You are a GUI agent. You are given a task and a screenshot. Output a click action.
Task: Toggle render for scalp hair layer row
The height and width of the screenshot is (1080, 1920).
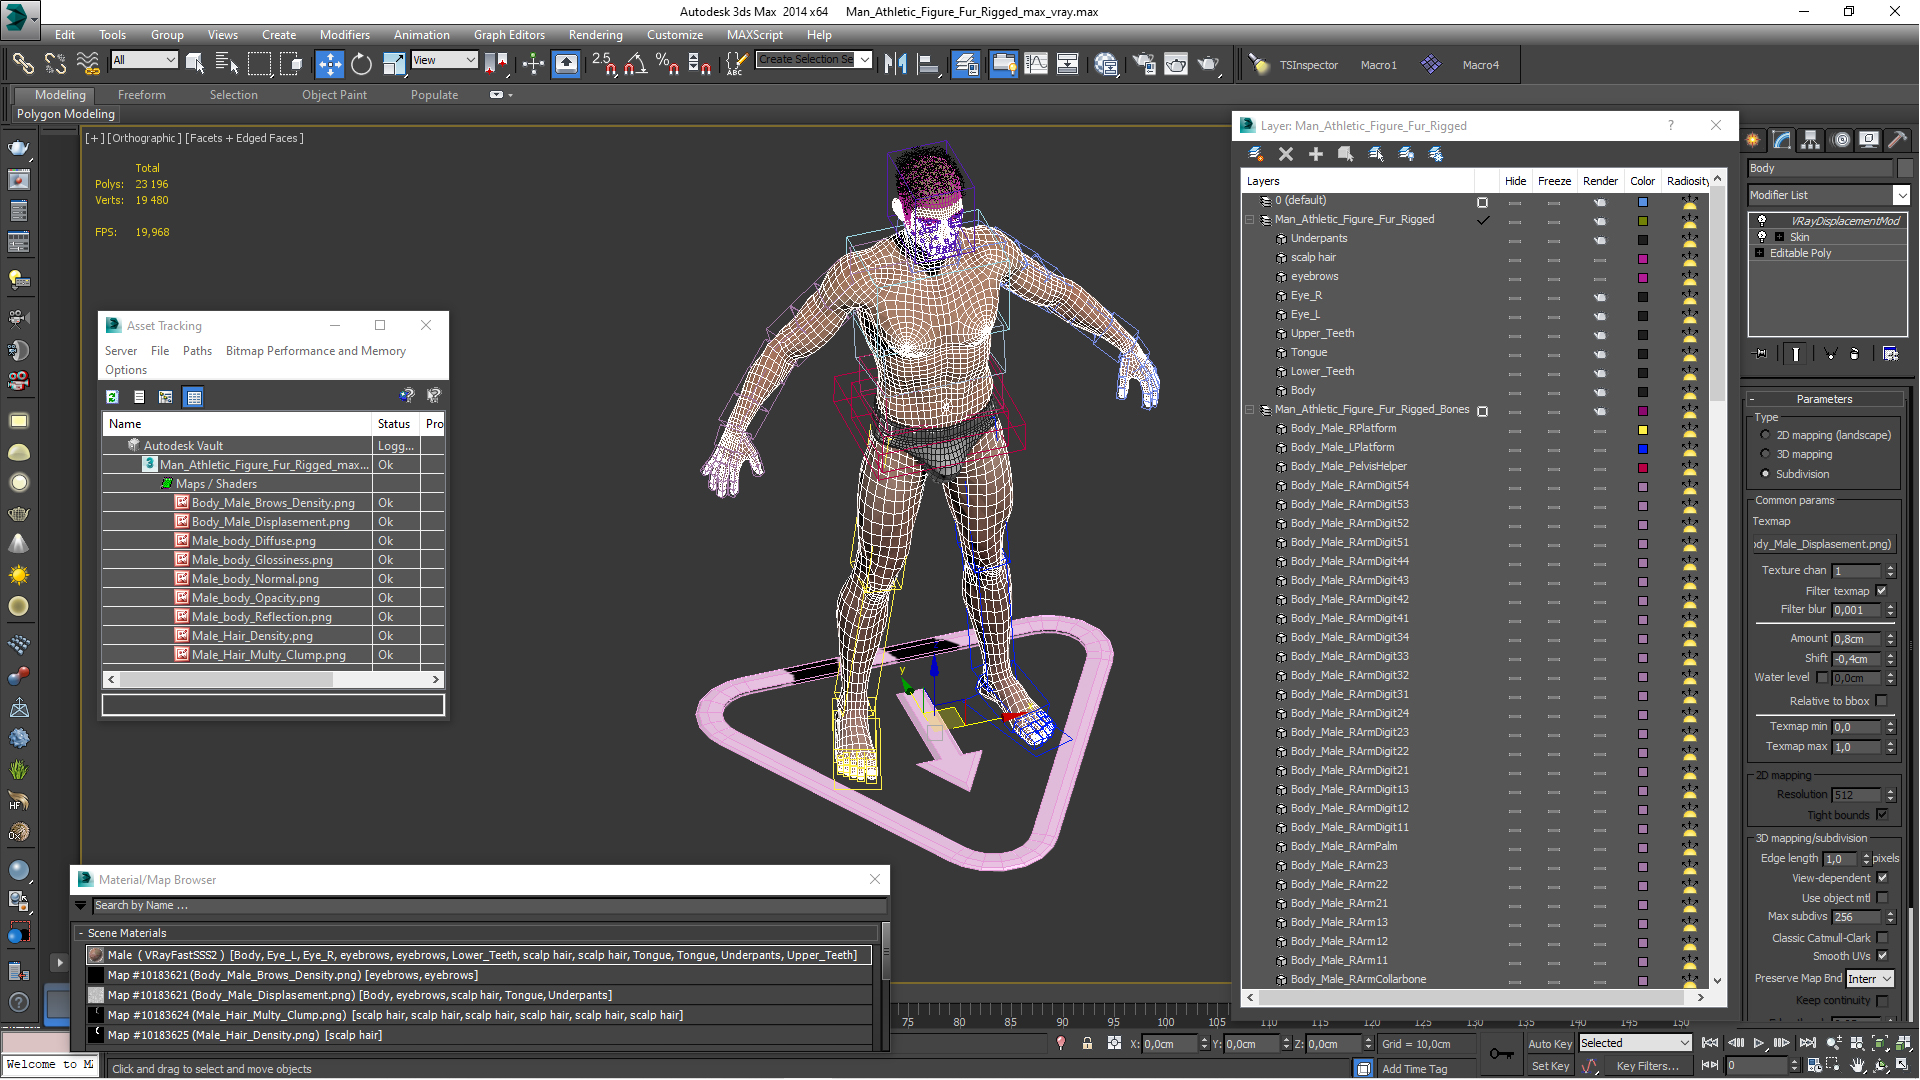pos(1600,258)
